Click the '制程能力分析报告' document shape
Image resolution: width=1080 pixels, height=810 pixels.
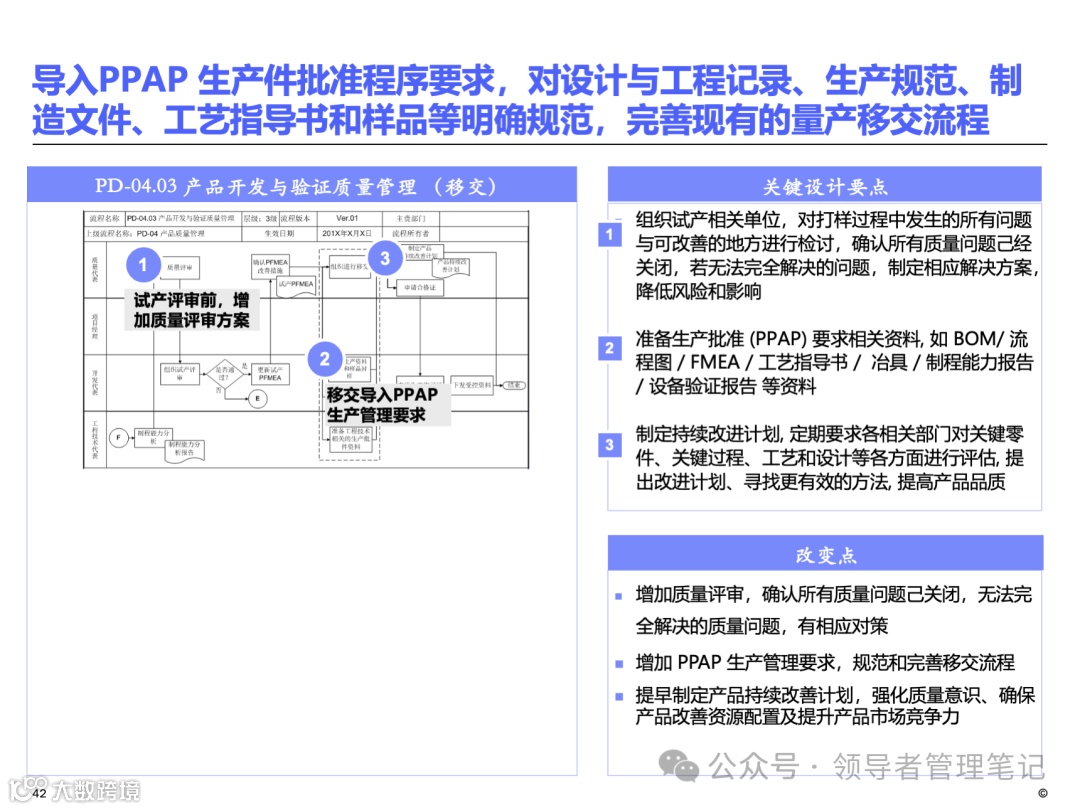[x=185, y=450]
